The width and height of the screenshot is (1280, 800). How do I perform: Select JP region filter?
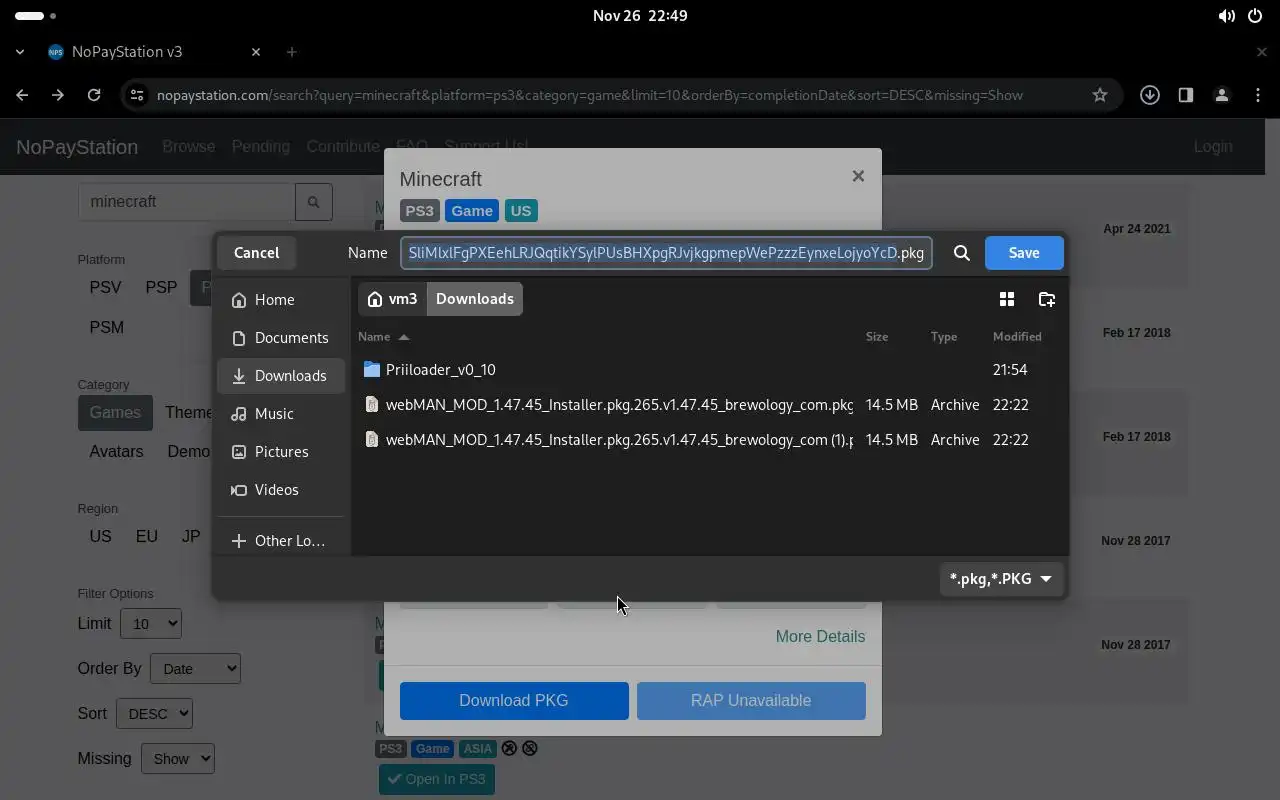pos(191,537)
